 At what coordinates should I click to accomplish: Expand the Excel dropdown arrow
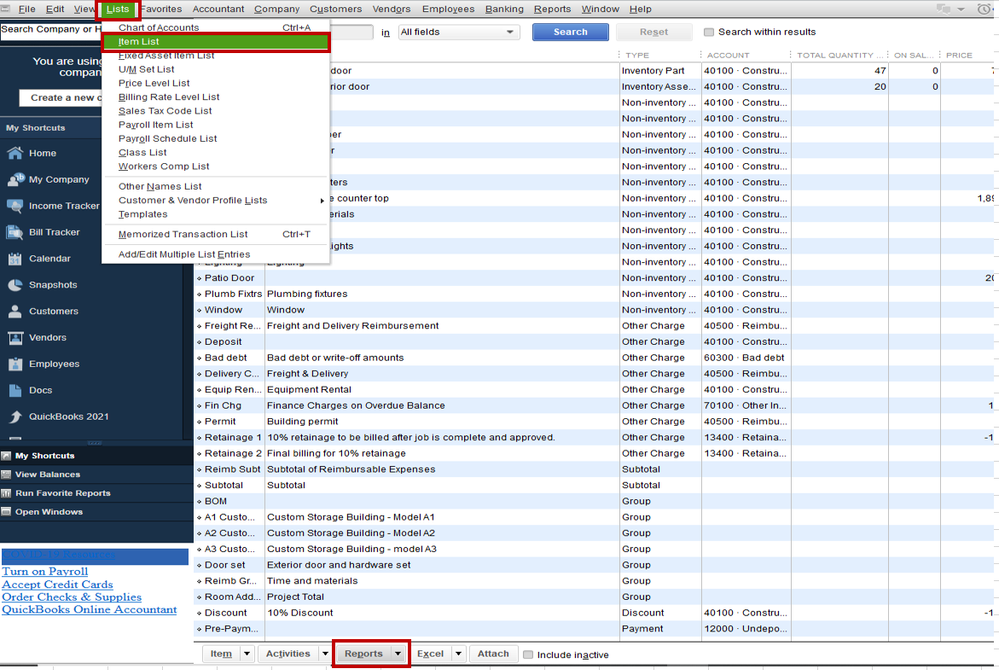coord(458,653)
